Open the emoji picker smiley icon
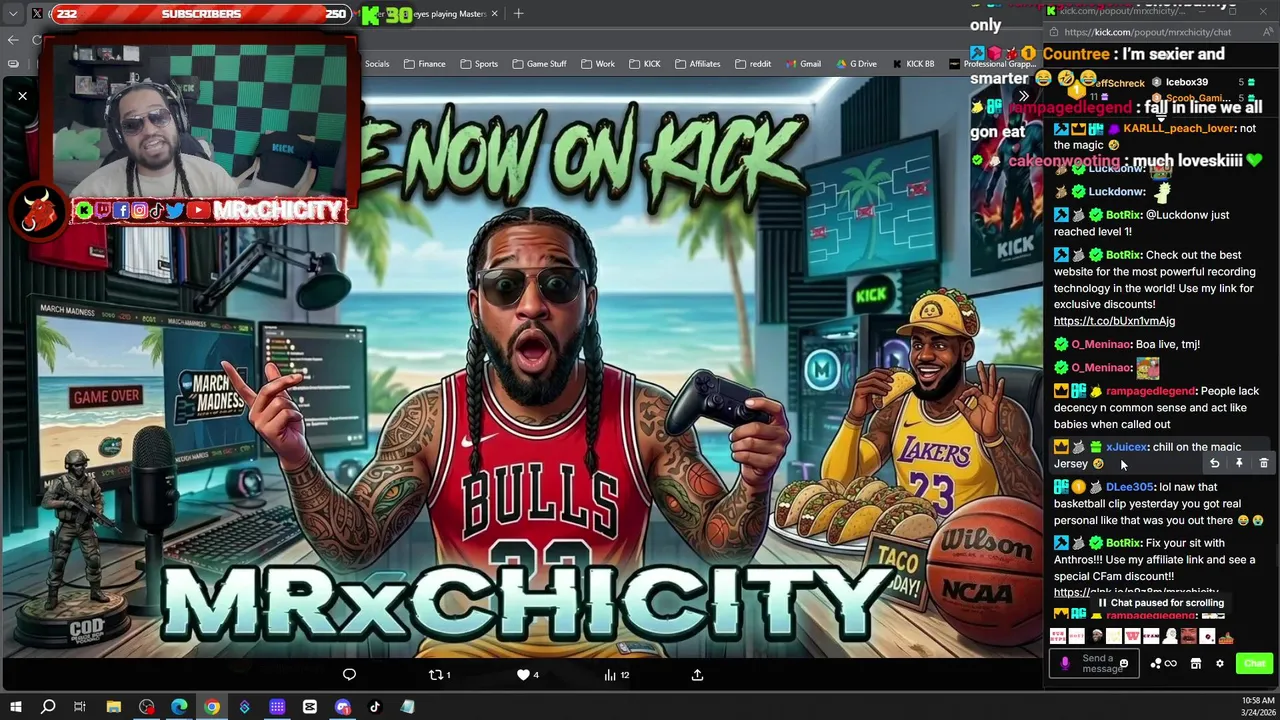 (x=1124, y=663)
